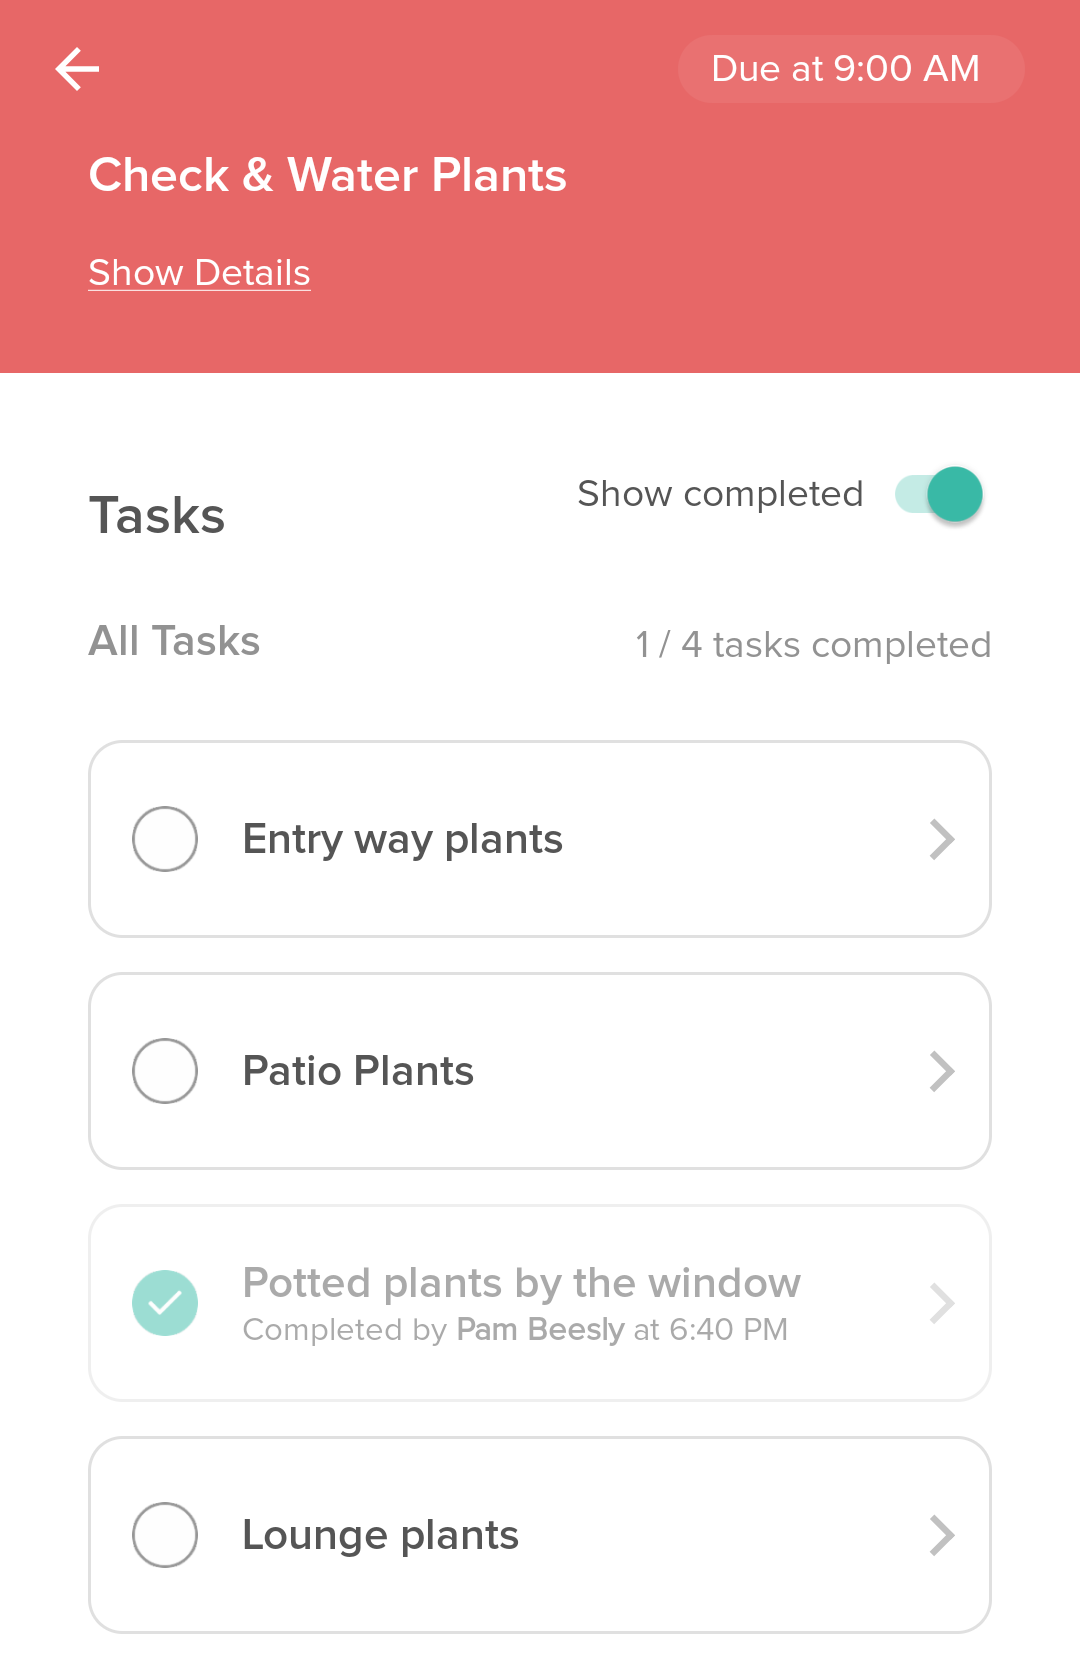
Task: Open Lounge plants chevron arrow
Action: (x=942, y=1535)
